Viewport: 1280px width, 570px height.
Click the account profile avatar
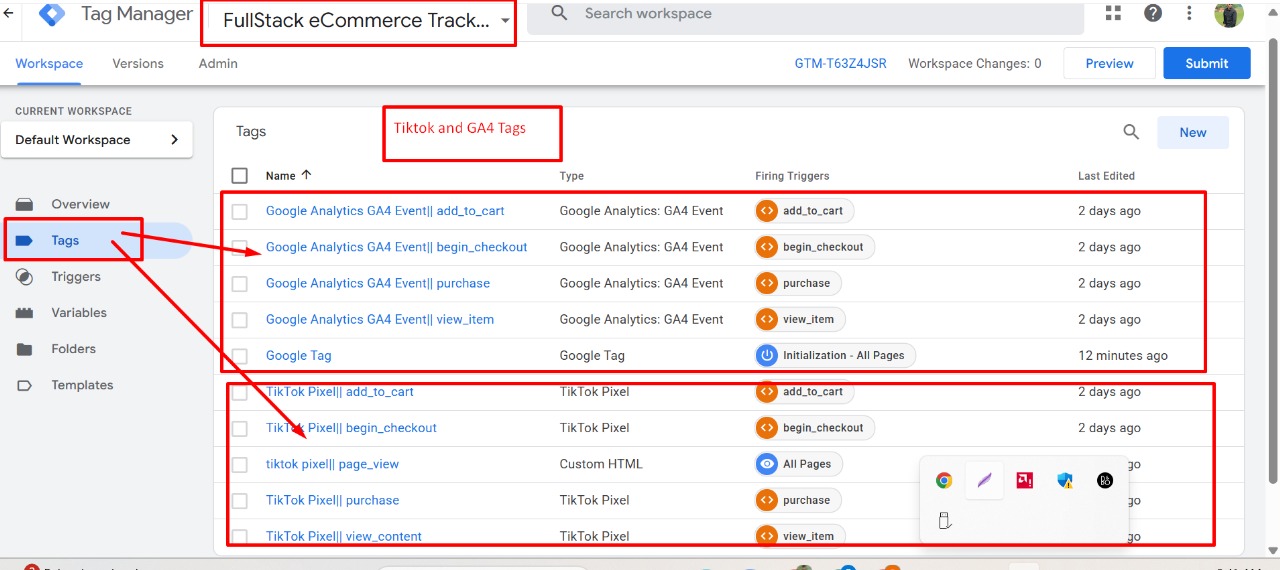point(1229,13)
